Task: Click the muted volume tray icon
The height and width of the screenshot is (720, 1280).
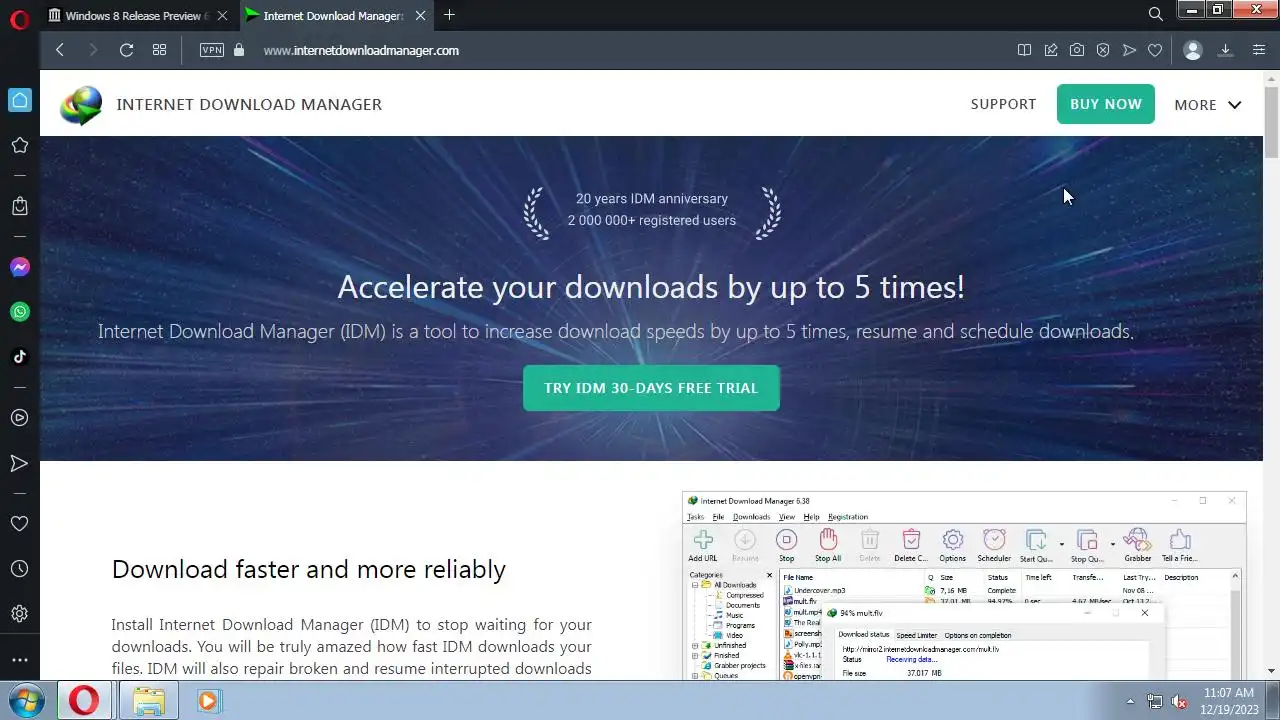Action: [x=1179, y=701]
